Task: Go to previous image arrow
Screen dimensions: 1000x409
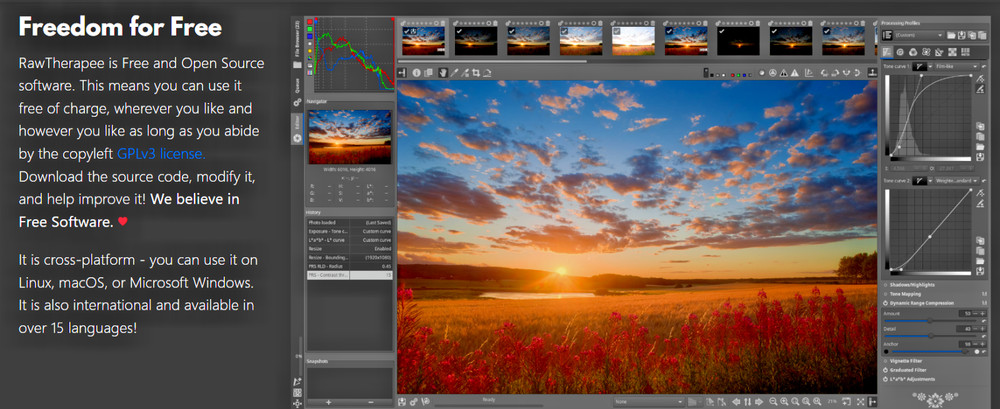Action: tap(736, 402)
